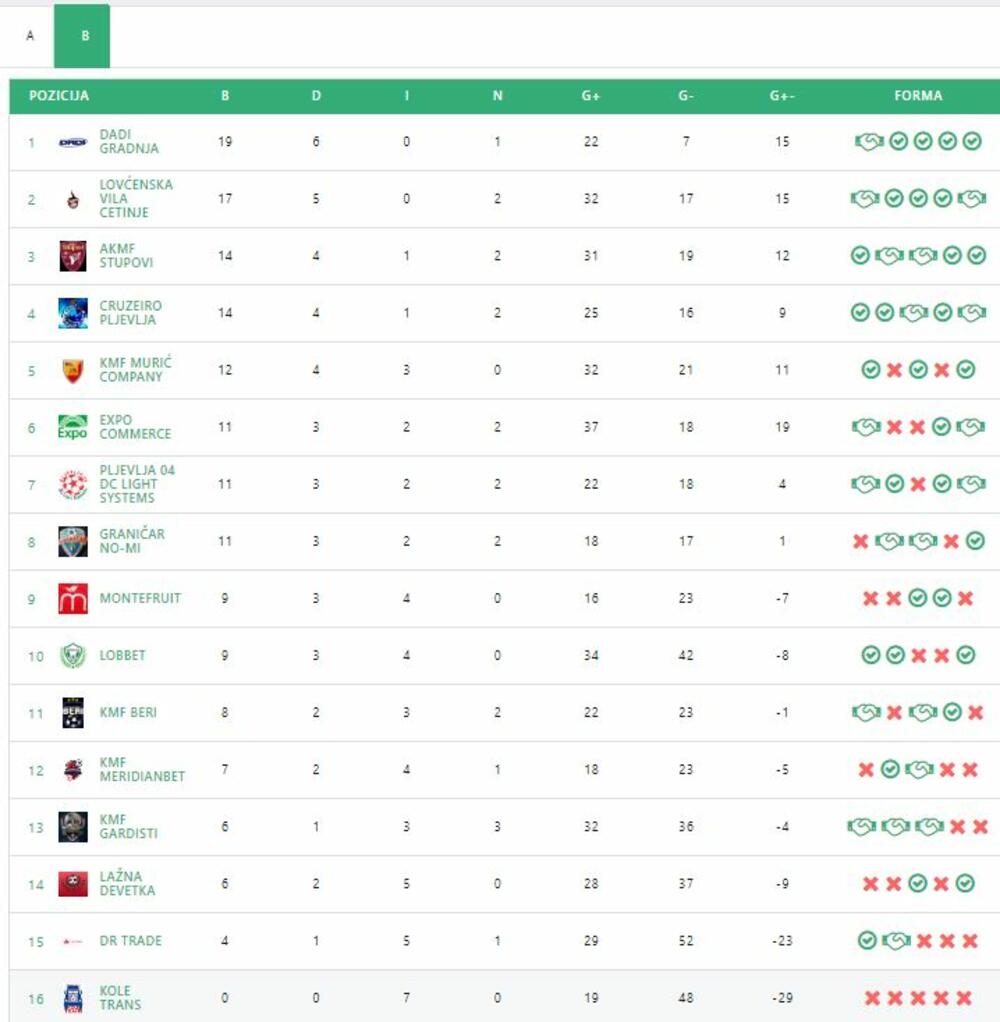The height and width of the screenshot is (1022, 1000).
Task: Click the Dadi Gradnja team logo
Action: 73,142
